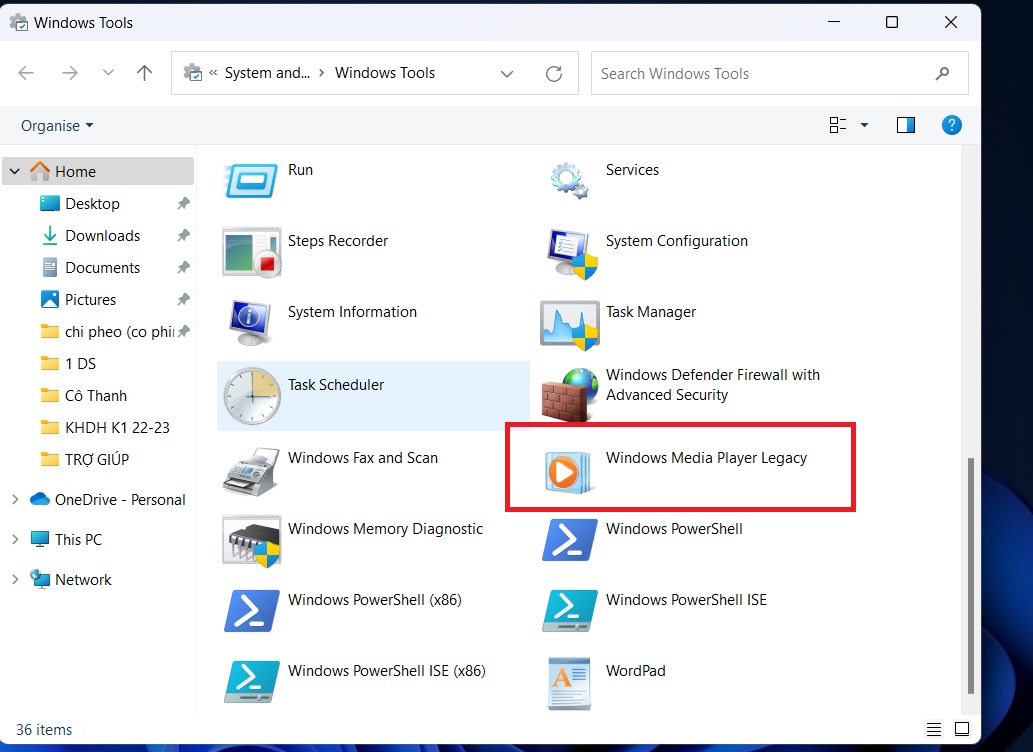Image resolution: width=1033 pixels, height=752 pixels.
Task: Toggle the preview pane button
Action: [906, 125]
